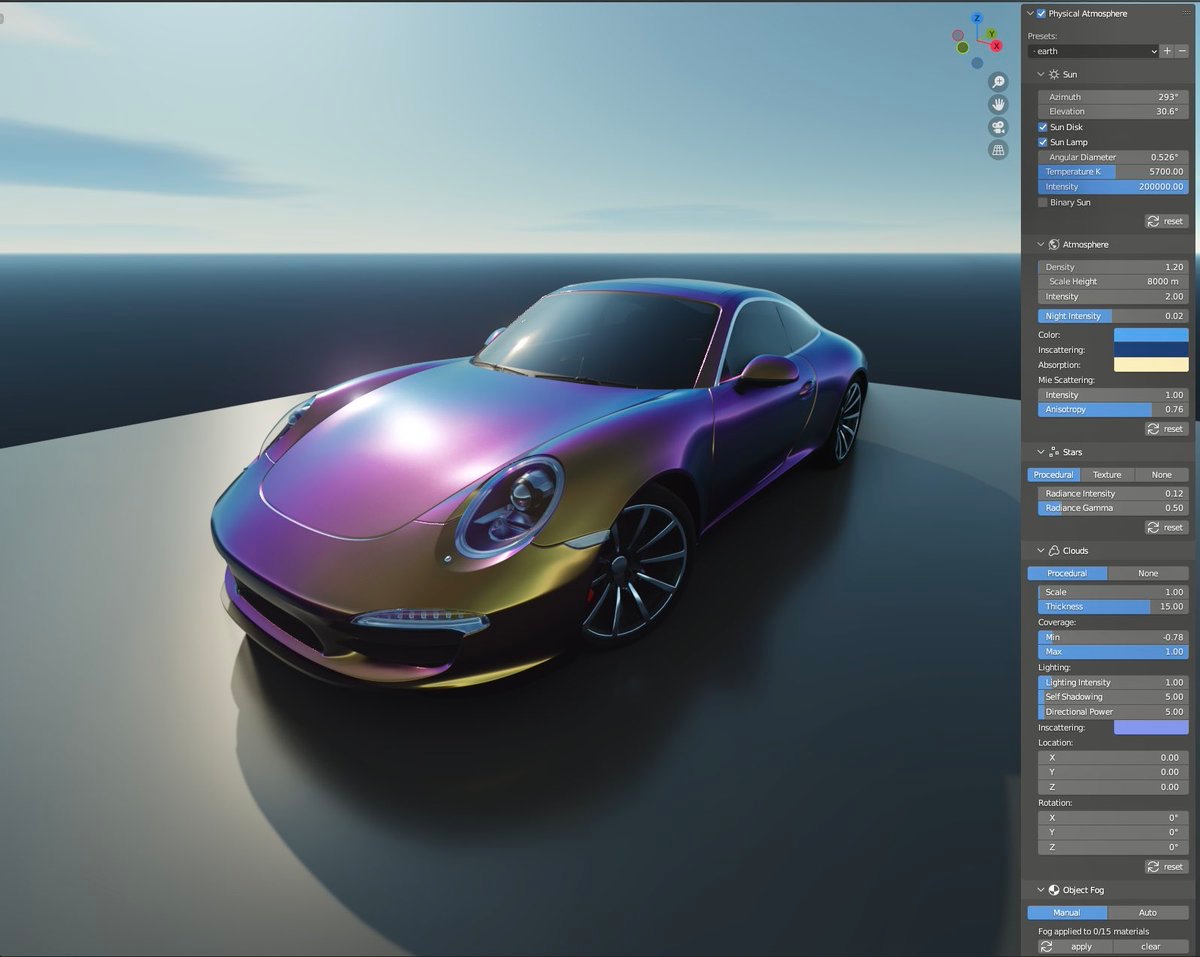Viewport: 1200px width, 957px height.
Task: Click the blue Z axis gizmo
Action: [978, 18]
